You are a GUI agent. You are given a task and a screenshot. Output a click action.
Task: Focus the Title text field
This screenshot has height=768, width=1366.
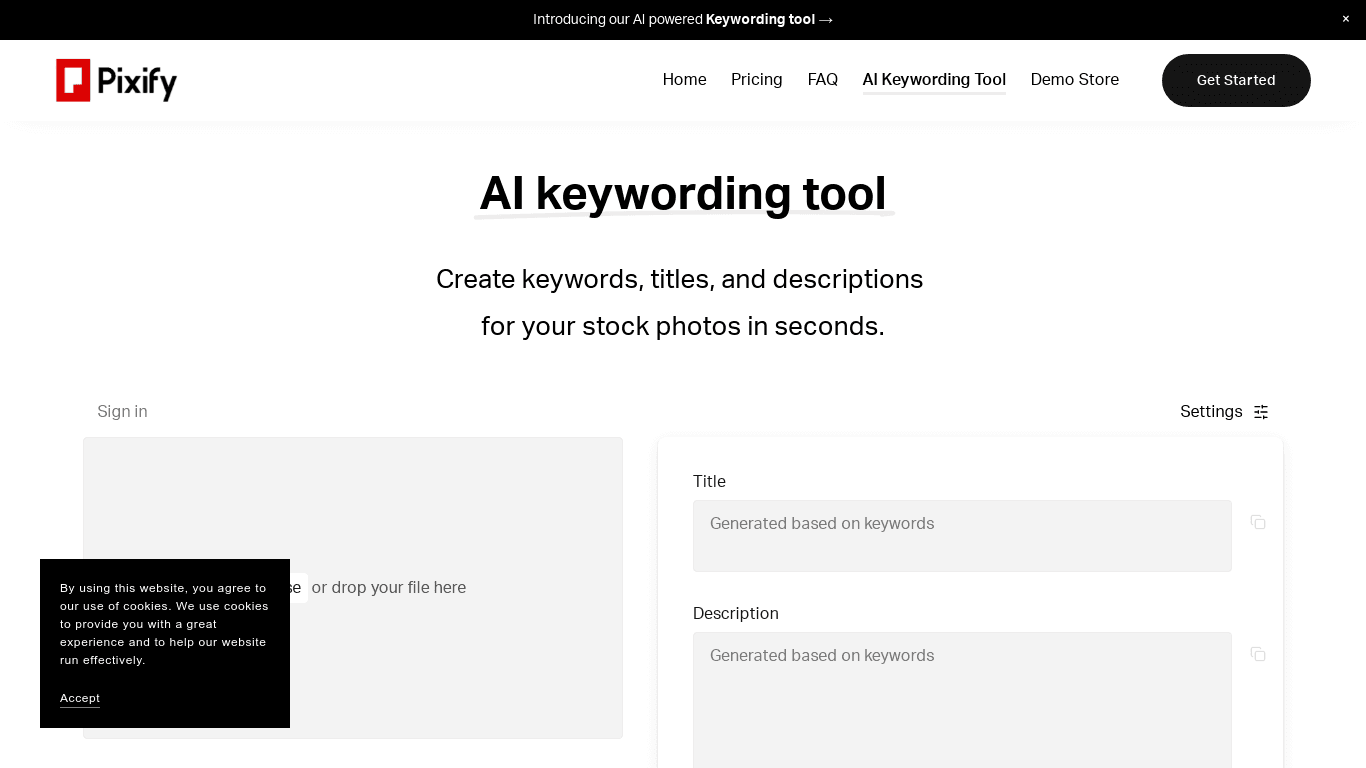961,536
